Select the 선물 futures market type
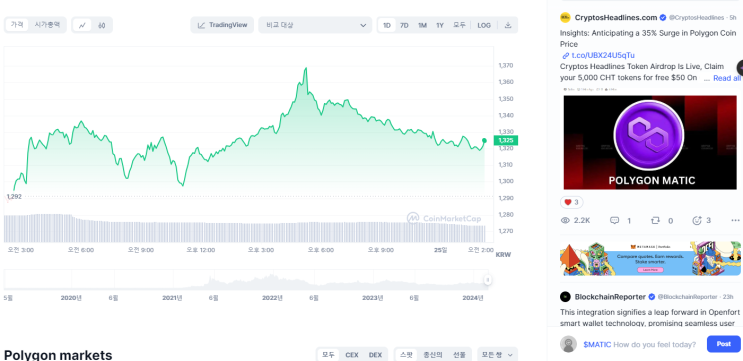This screenshot has height=361, width=743. point(459,355)
